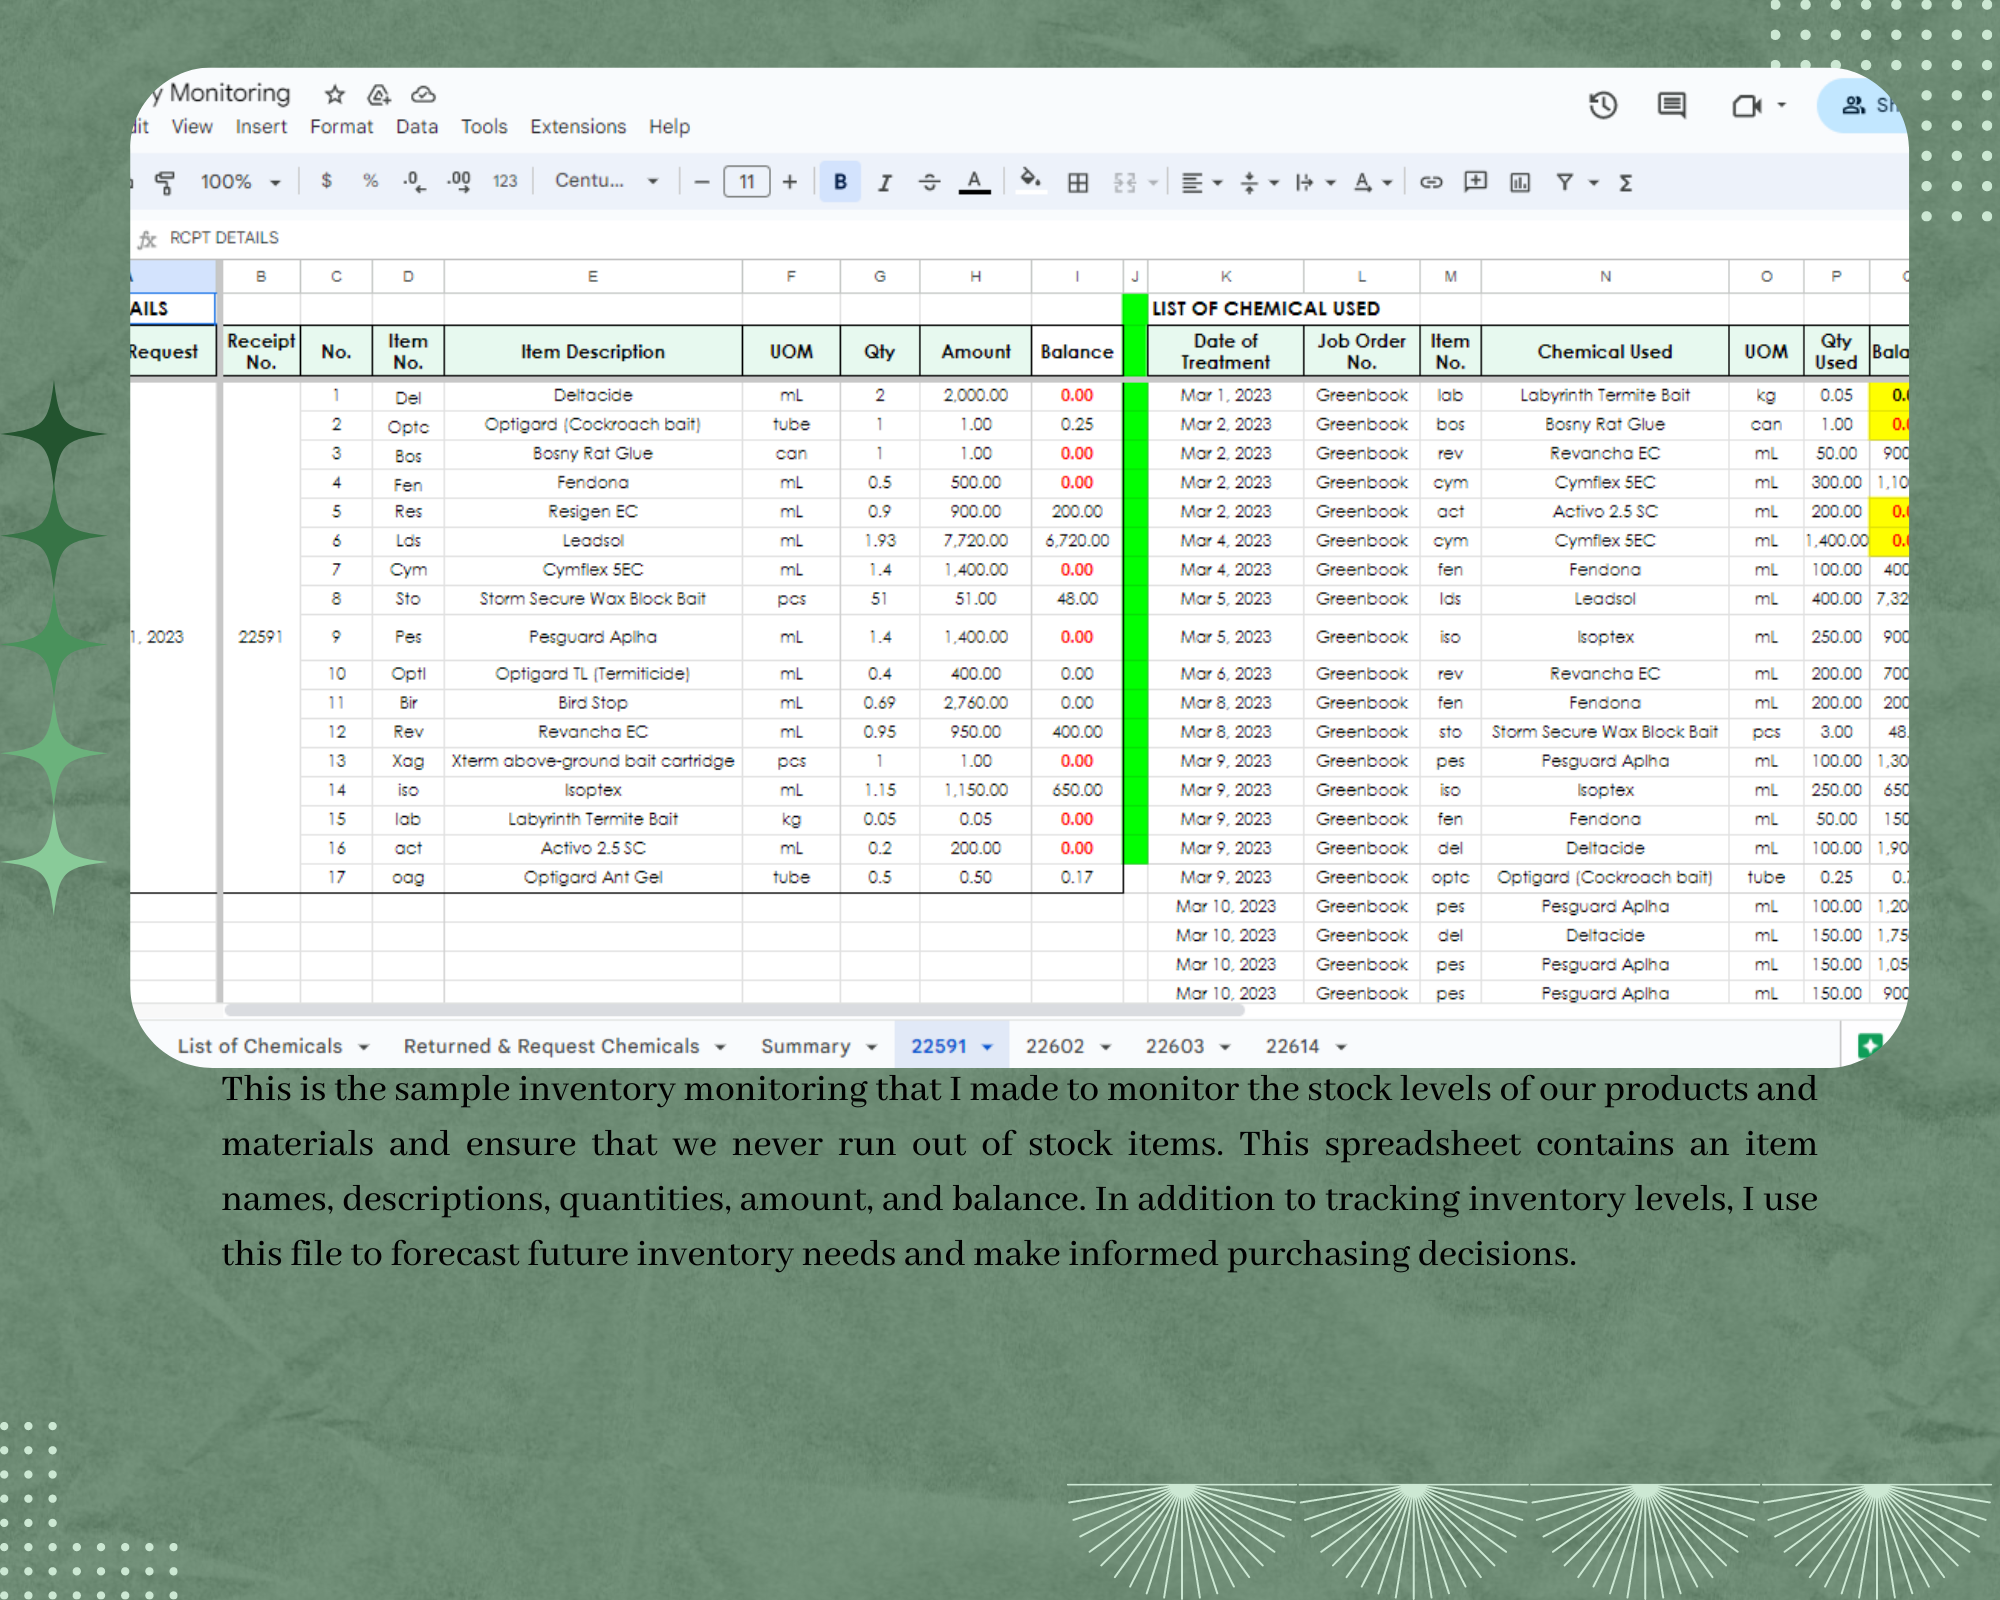
Task: Star the Monitoring document
Action: click(334, 94)
